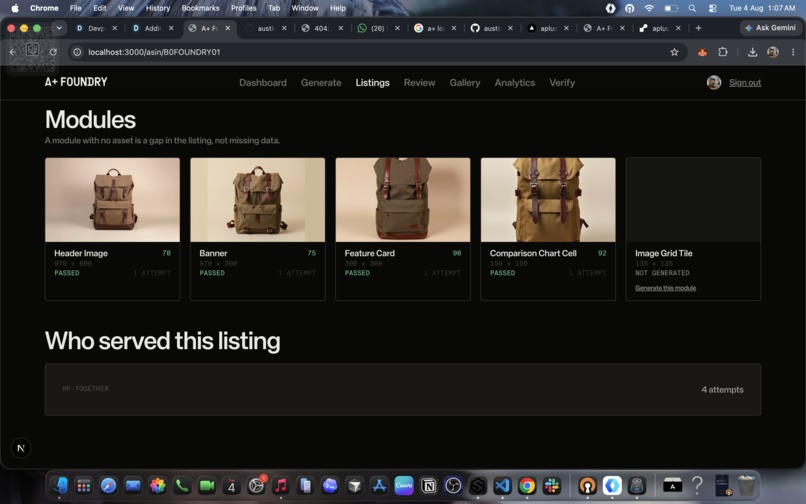The image size is (806, 504).
Task: Click the Ask Gemini button
Action: (770, 28)
